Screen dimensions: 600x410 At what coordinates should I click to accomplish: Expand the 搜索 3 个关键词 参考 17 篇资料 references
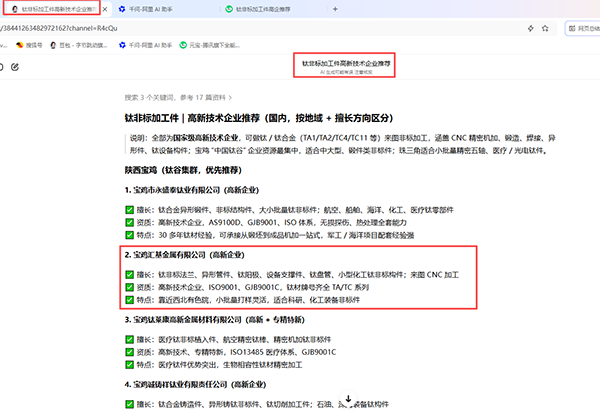tap(178, 98)
